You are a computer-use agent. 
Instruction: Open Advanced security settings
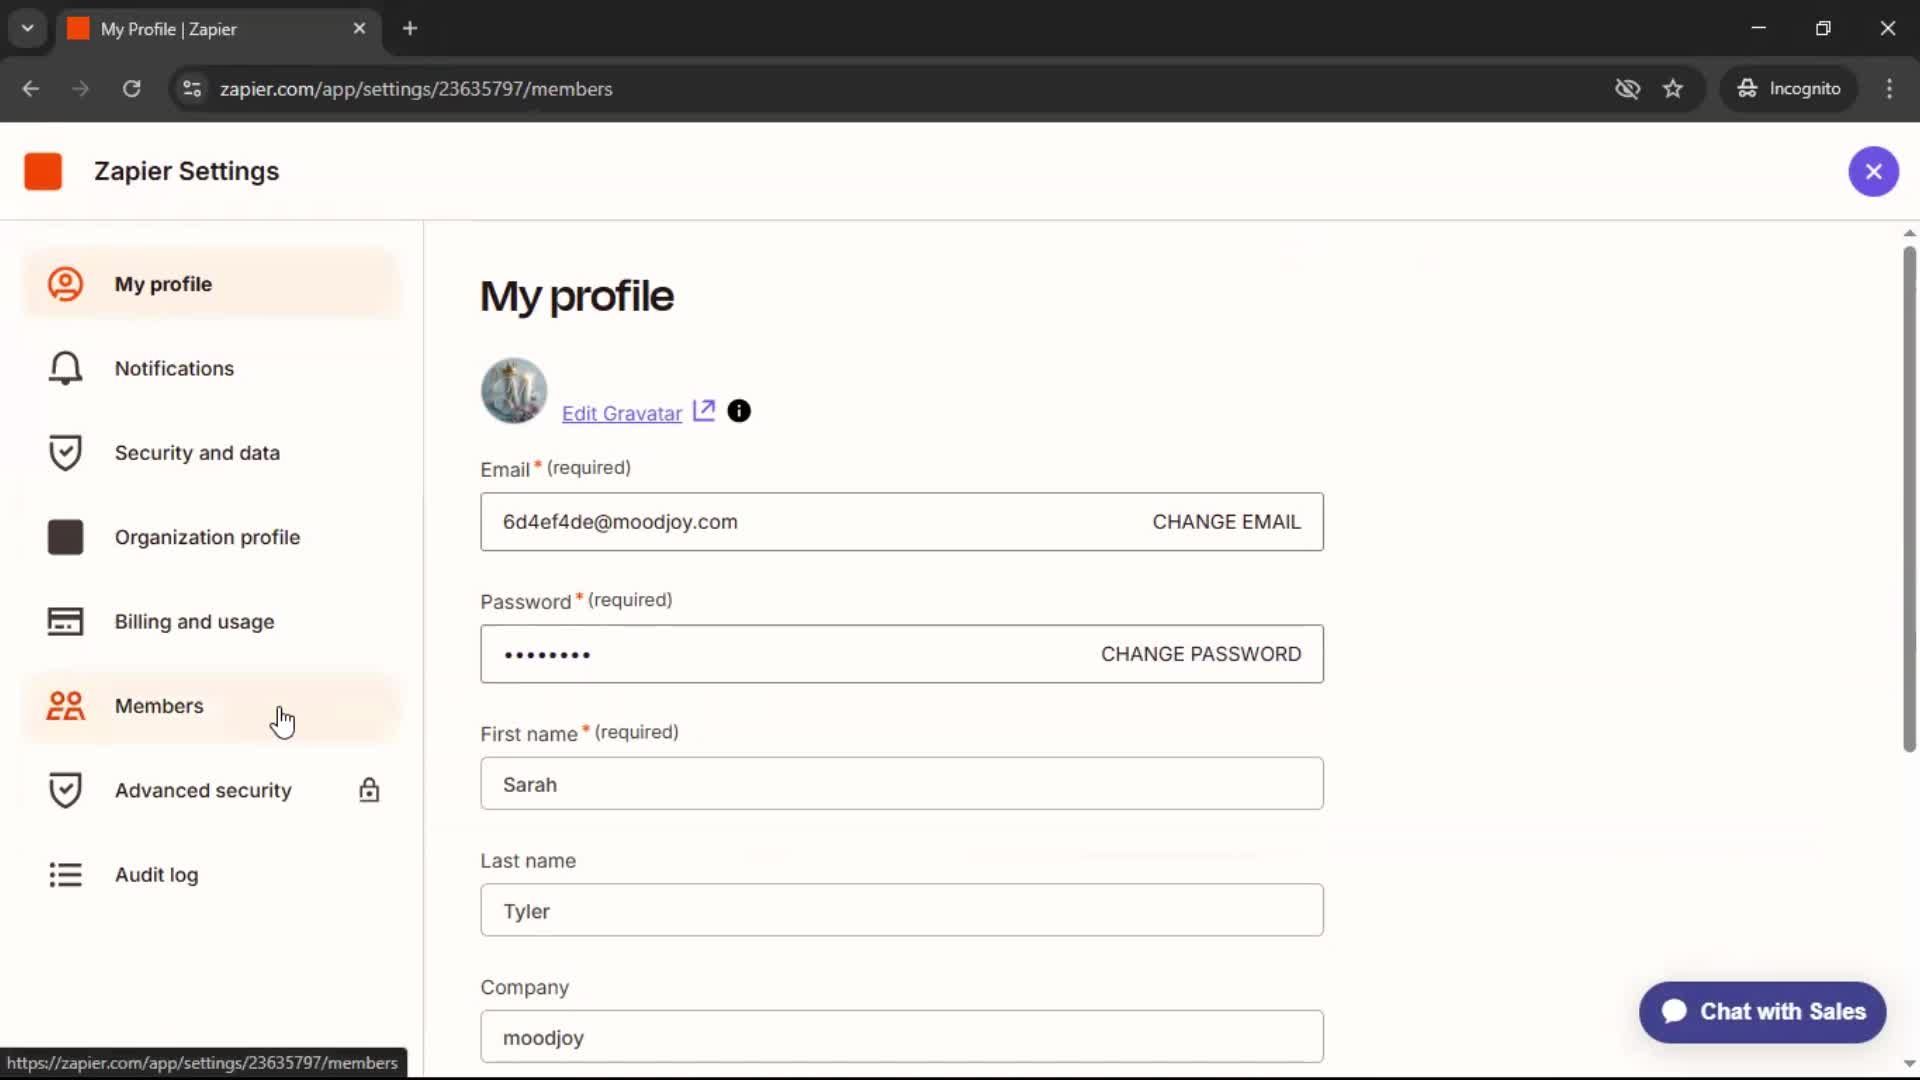(x=211, y=790)
